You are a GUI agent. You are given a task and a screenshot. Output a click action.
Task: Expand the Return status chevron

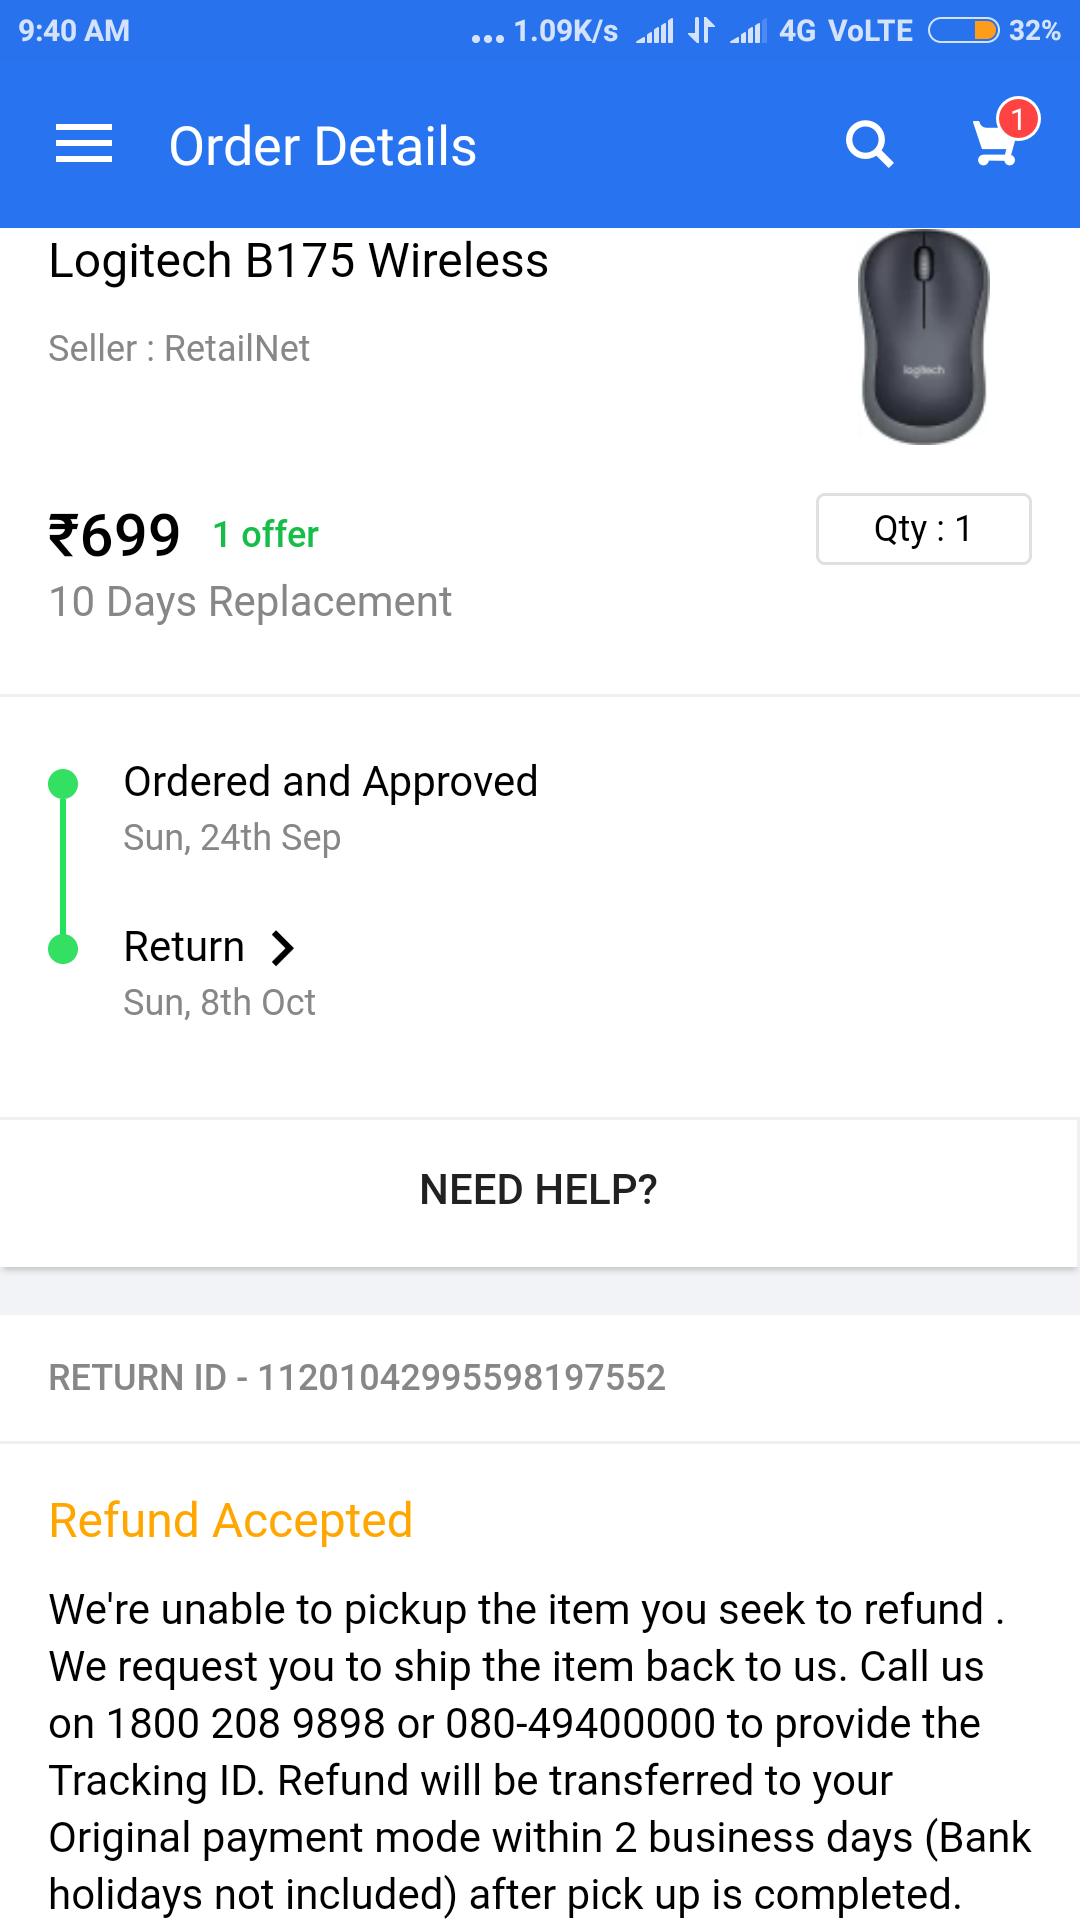[x=283, y=947]
